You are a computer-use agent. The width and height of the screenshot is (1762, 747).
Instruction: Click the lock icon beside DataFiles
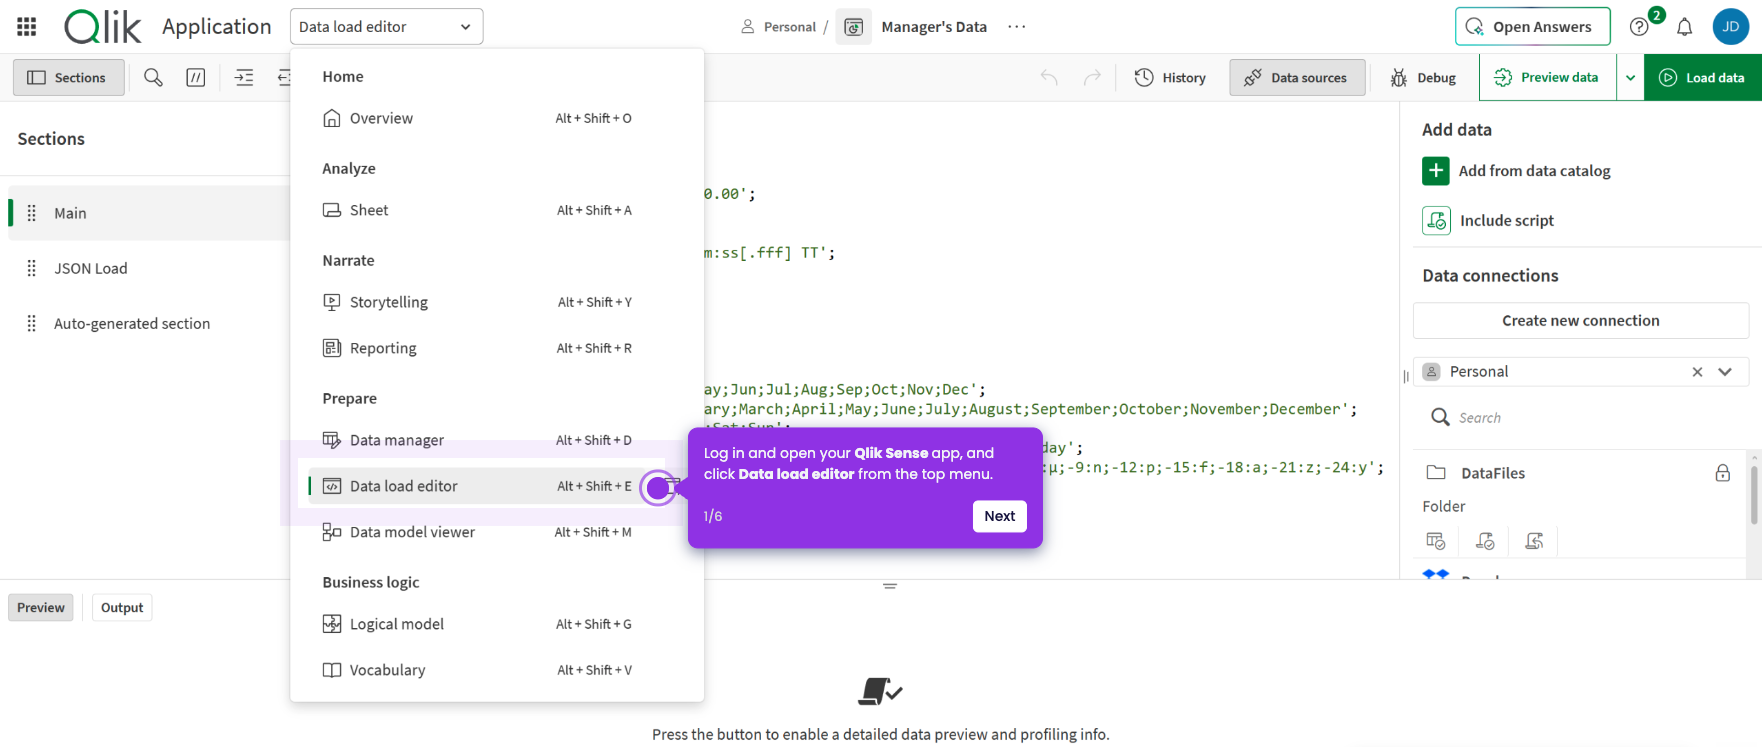point(1722,473)
